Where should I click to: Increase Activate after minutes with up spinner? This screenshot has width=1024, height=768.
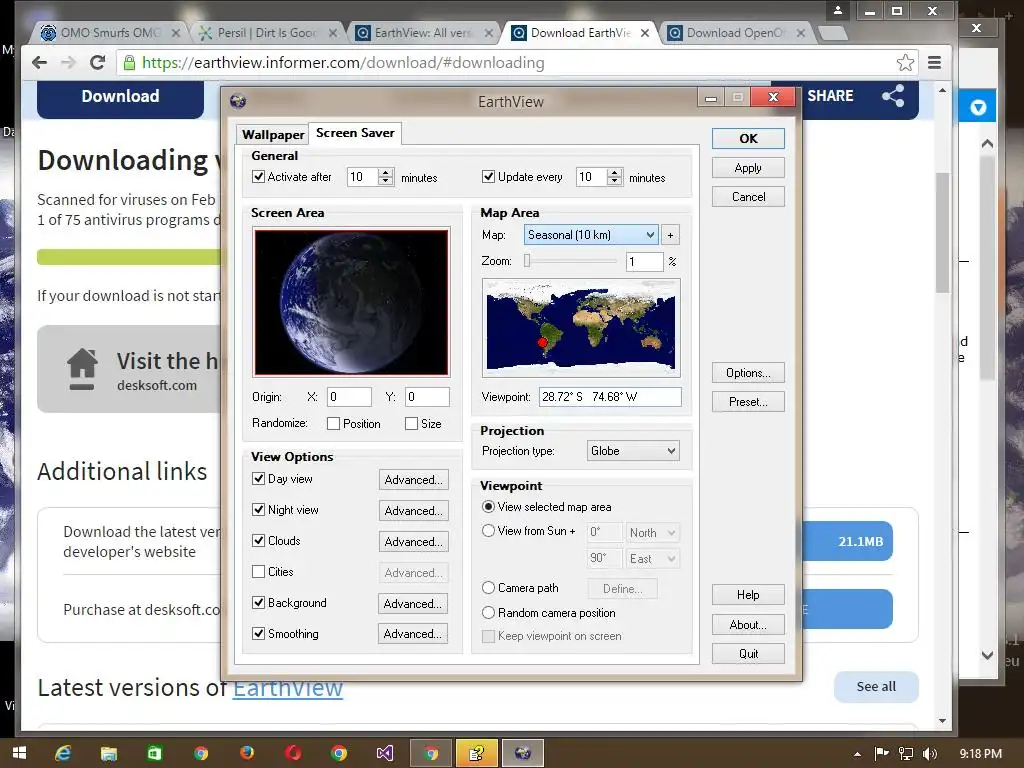coord(386,172)
